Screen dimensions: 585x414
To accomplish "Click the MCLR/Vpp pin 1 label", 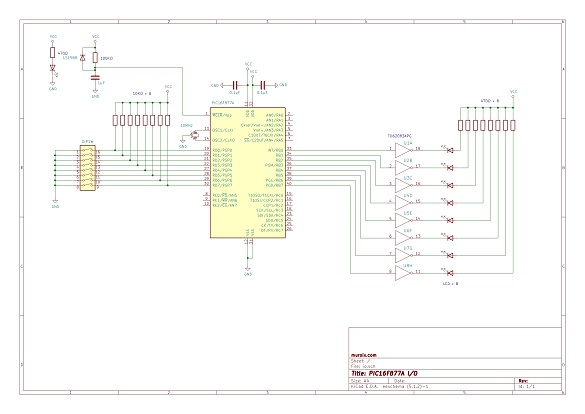I will tap(222, 115).
